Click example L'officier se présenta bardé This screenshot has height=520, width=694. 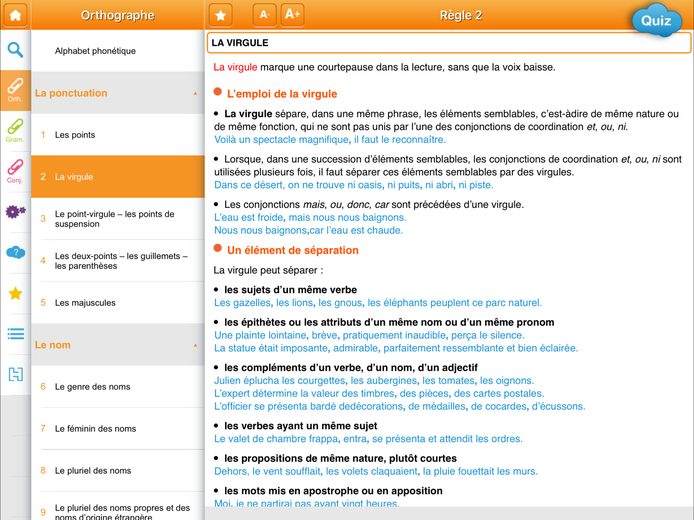pyautogui.click(x=400, y=406)
